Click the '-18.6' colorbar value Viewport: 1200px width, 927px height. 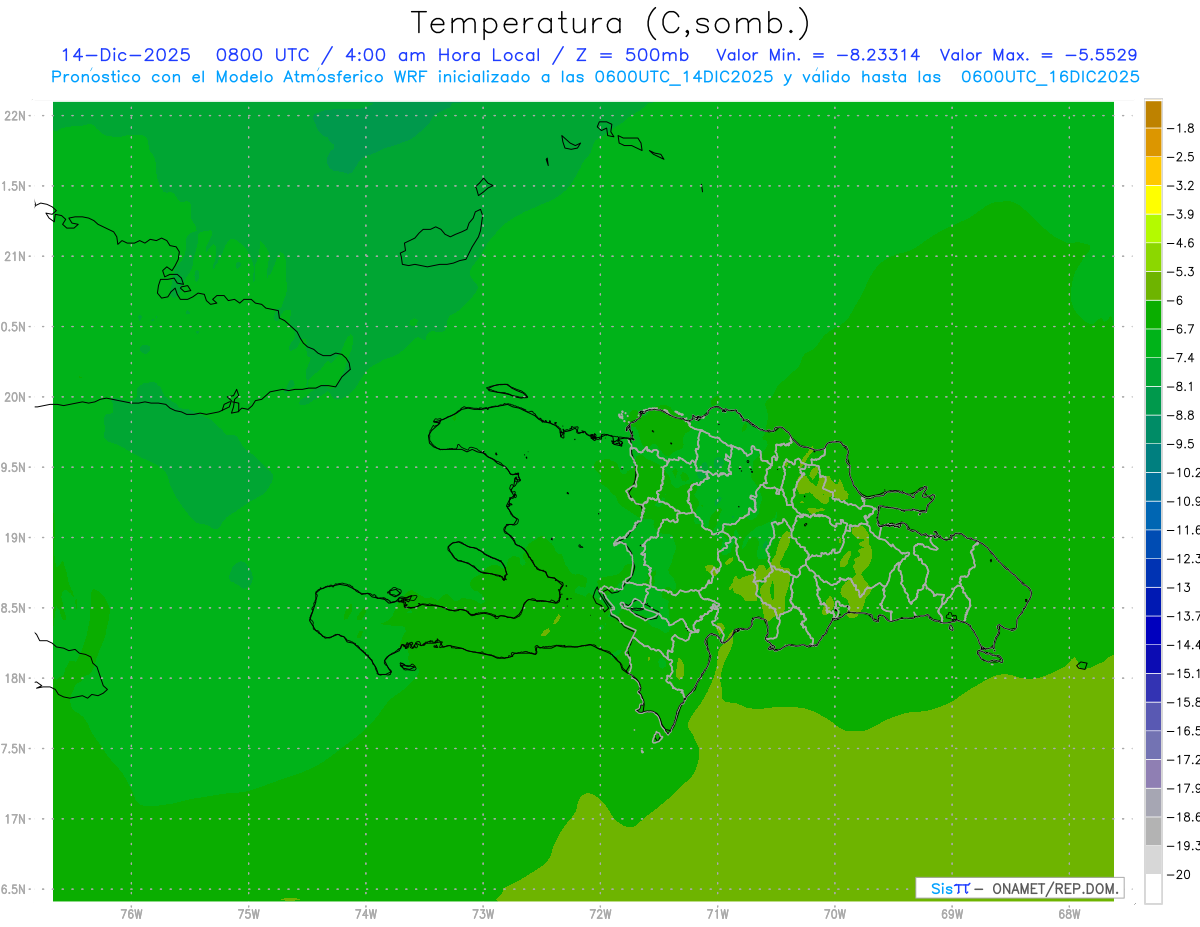pos(1183,817)
